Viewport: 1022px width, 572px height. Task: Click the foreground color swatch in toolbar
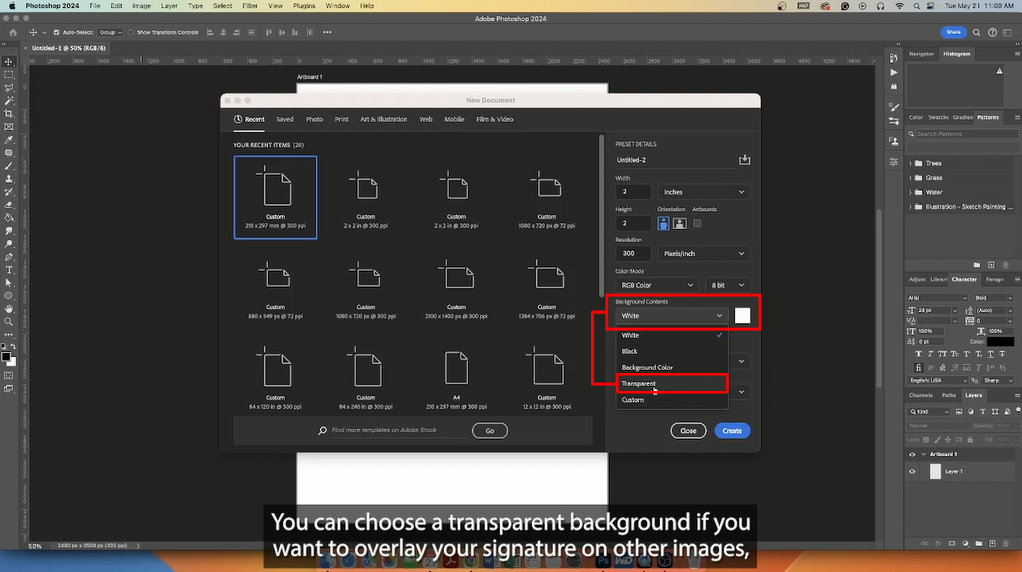(x=6, y=357)
